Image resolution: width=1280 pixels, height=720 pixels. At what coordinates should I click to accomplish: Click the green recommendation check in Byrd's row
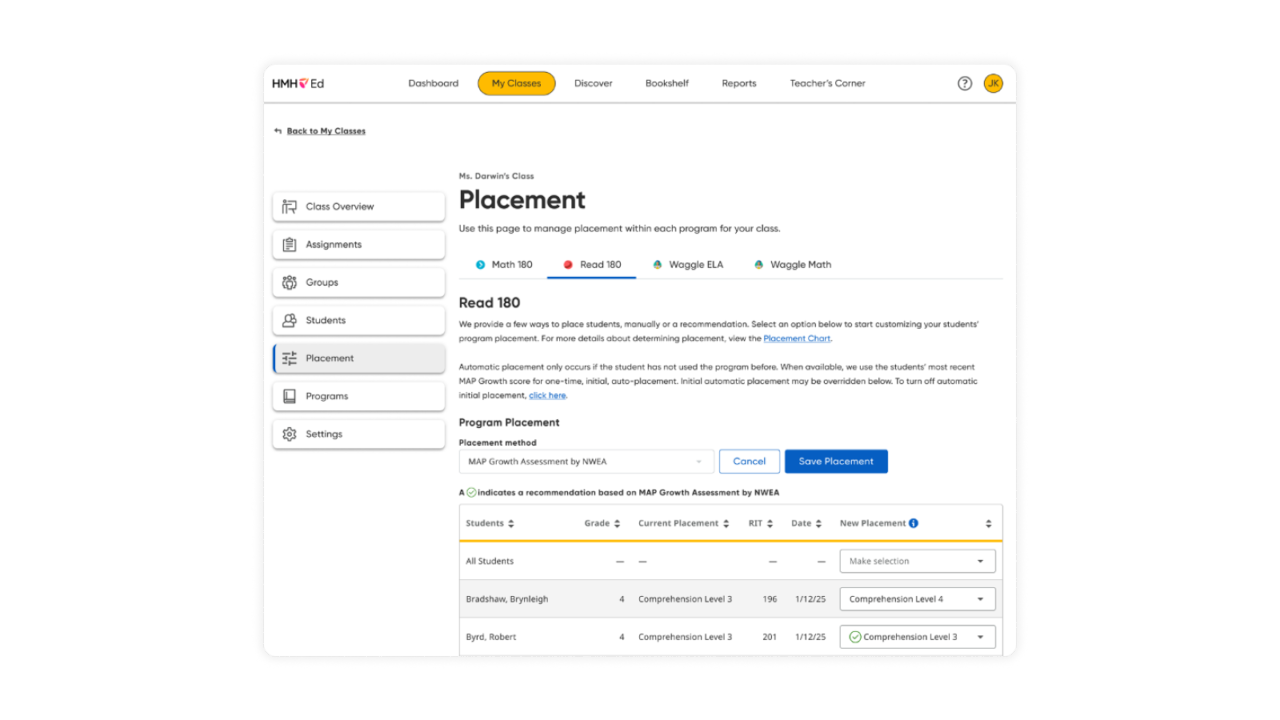(x=855, y=637)
